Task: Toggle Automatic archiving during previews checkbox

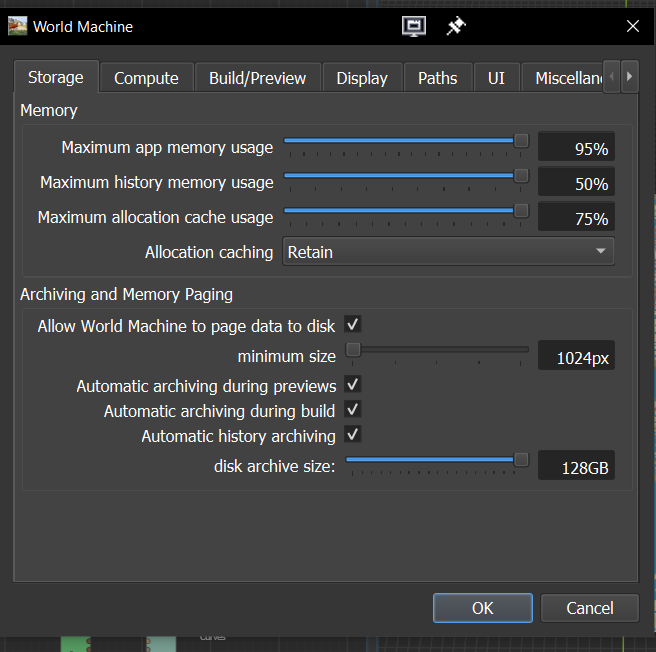Action: pyautogui.click(x=353, y=384)
